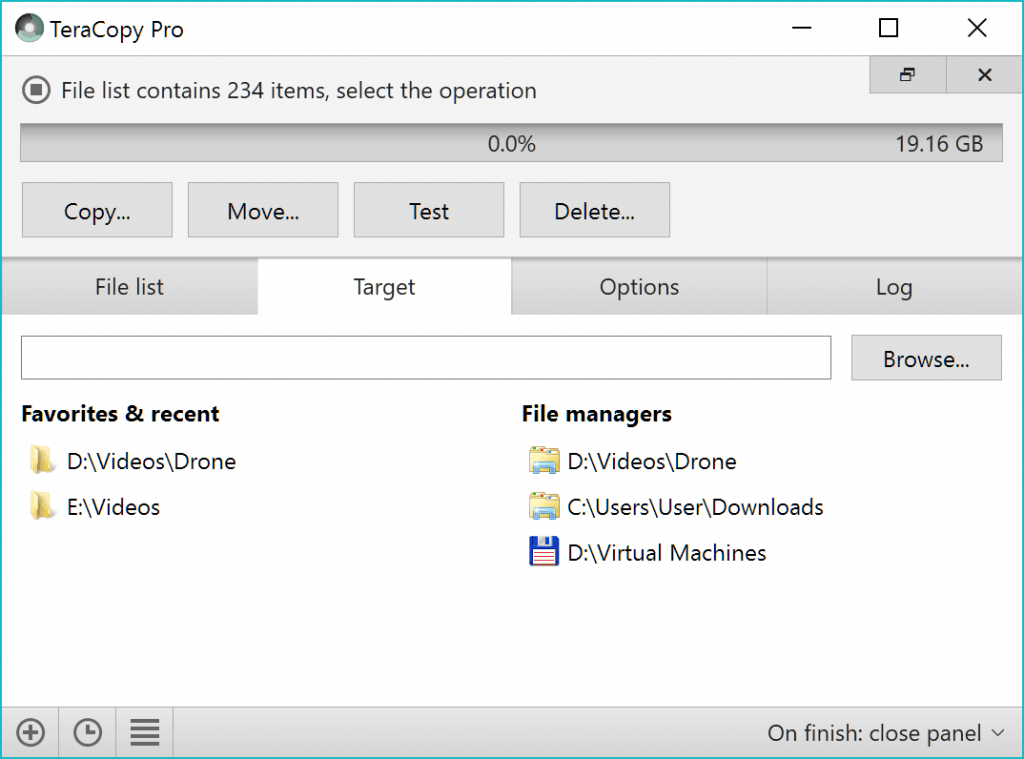1024x759 pixels.
Task: Expand the On finish dropdown
Action: coord(884,732)
